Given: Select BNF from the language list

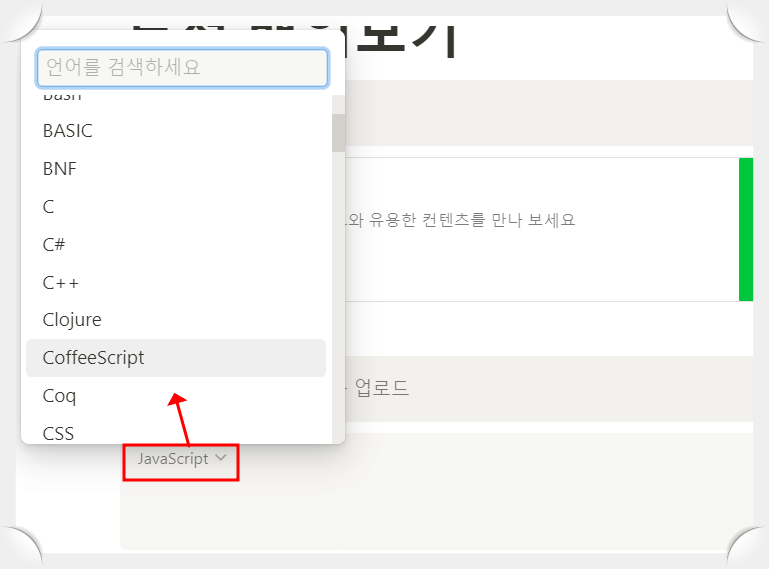Looking at the screenshot, I should (176, 169).
